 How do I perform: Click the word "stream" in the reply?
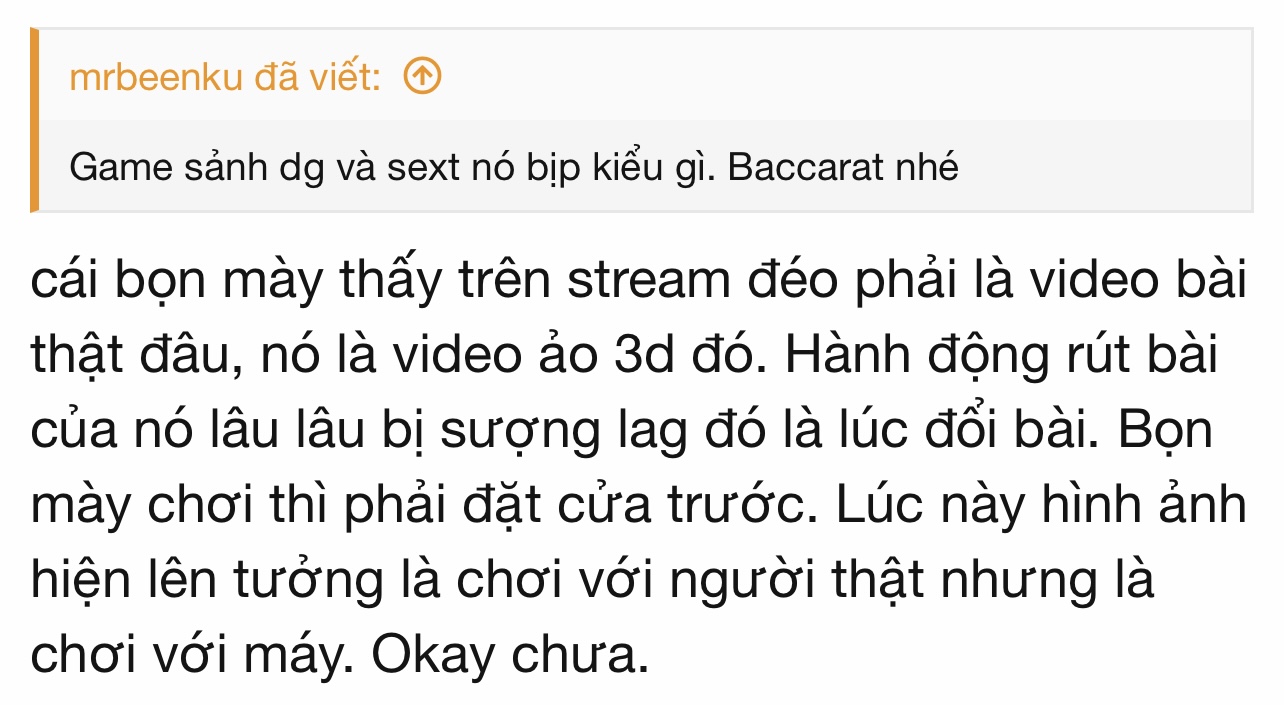(648, 282)
